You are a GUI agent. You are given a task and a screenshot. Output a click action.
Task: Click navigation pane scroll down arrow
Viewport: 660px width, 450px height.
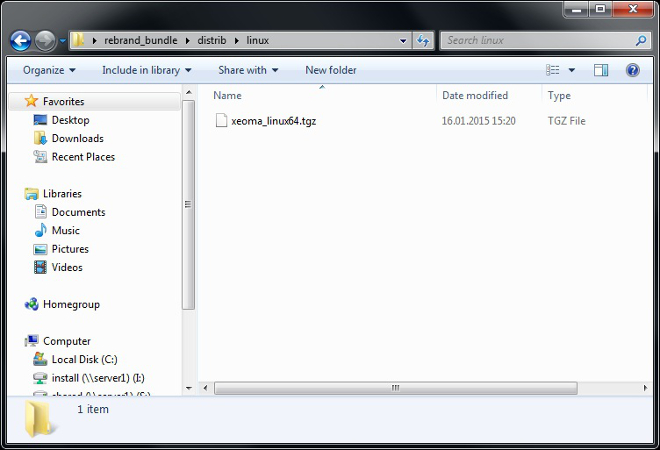tap(189, 388)
